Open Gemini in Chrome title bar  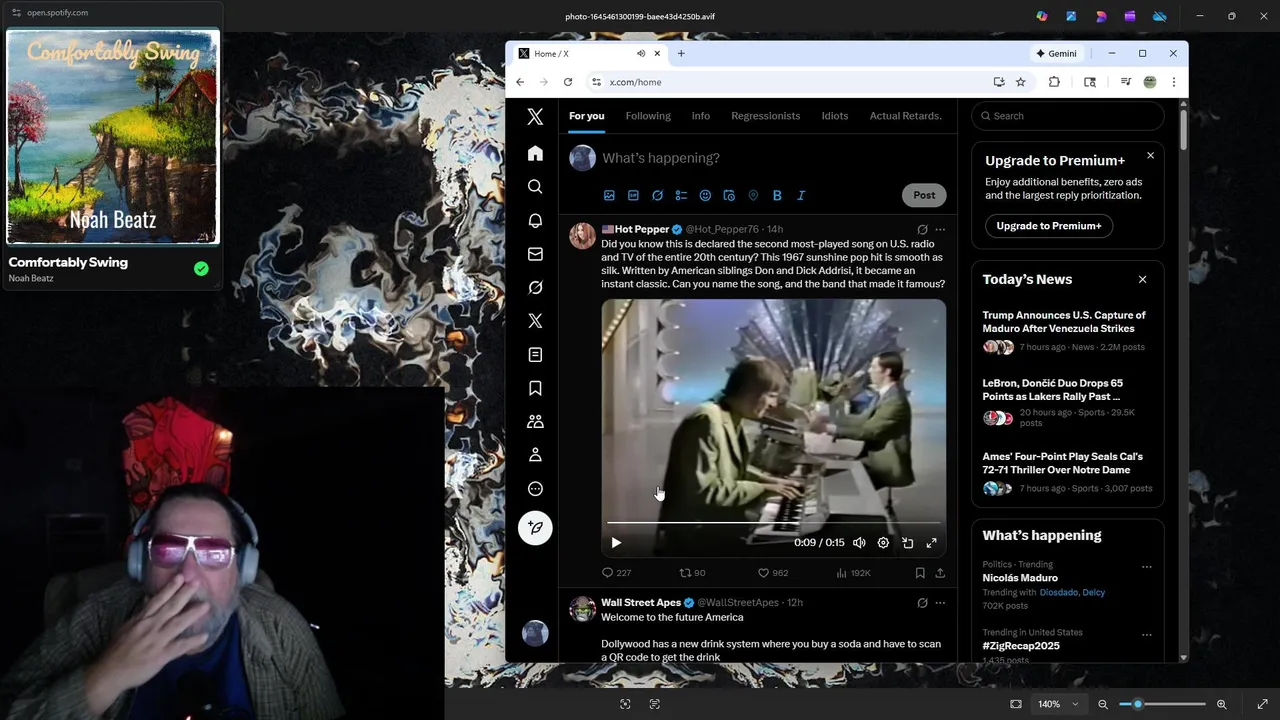click(x=1056, y=54)
